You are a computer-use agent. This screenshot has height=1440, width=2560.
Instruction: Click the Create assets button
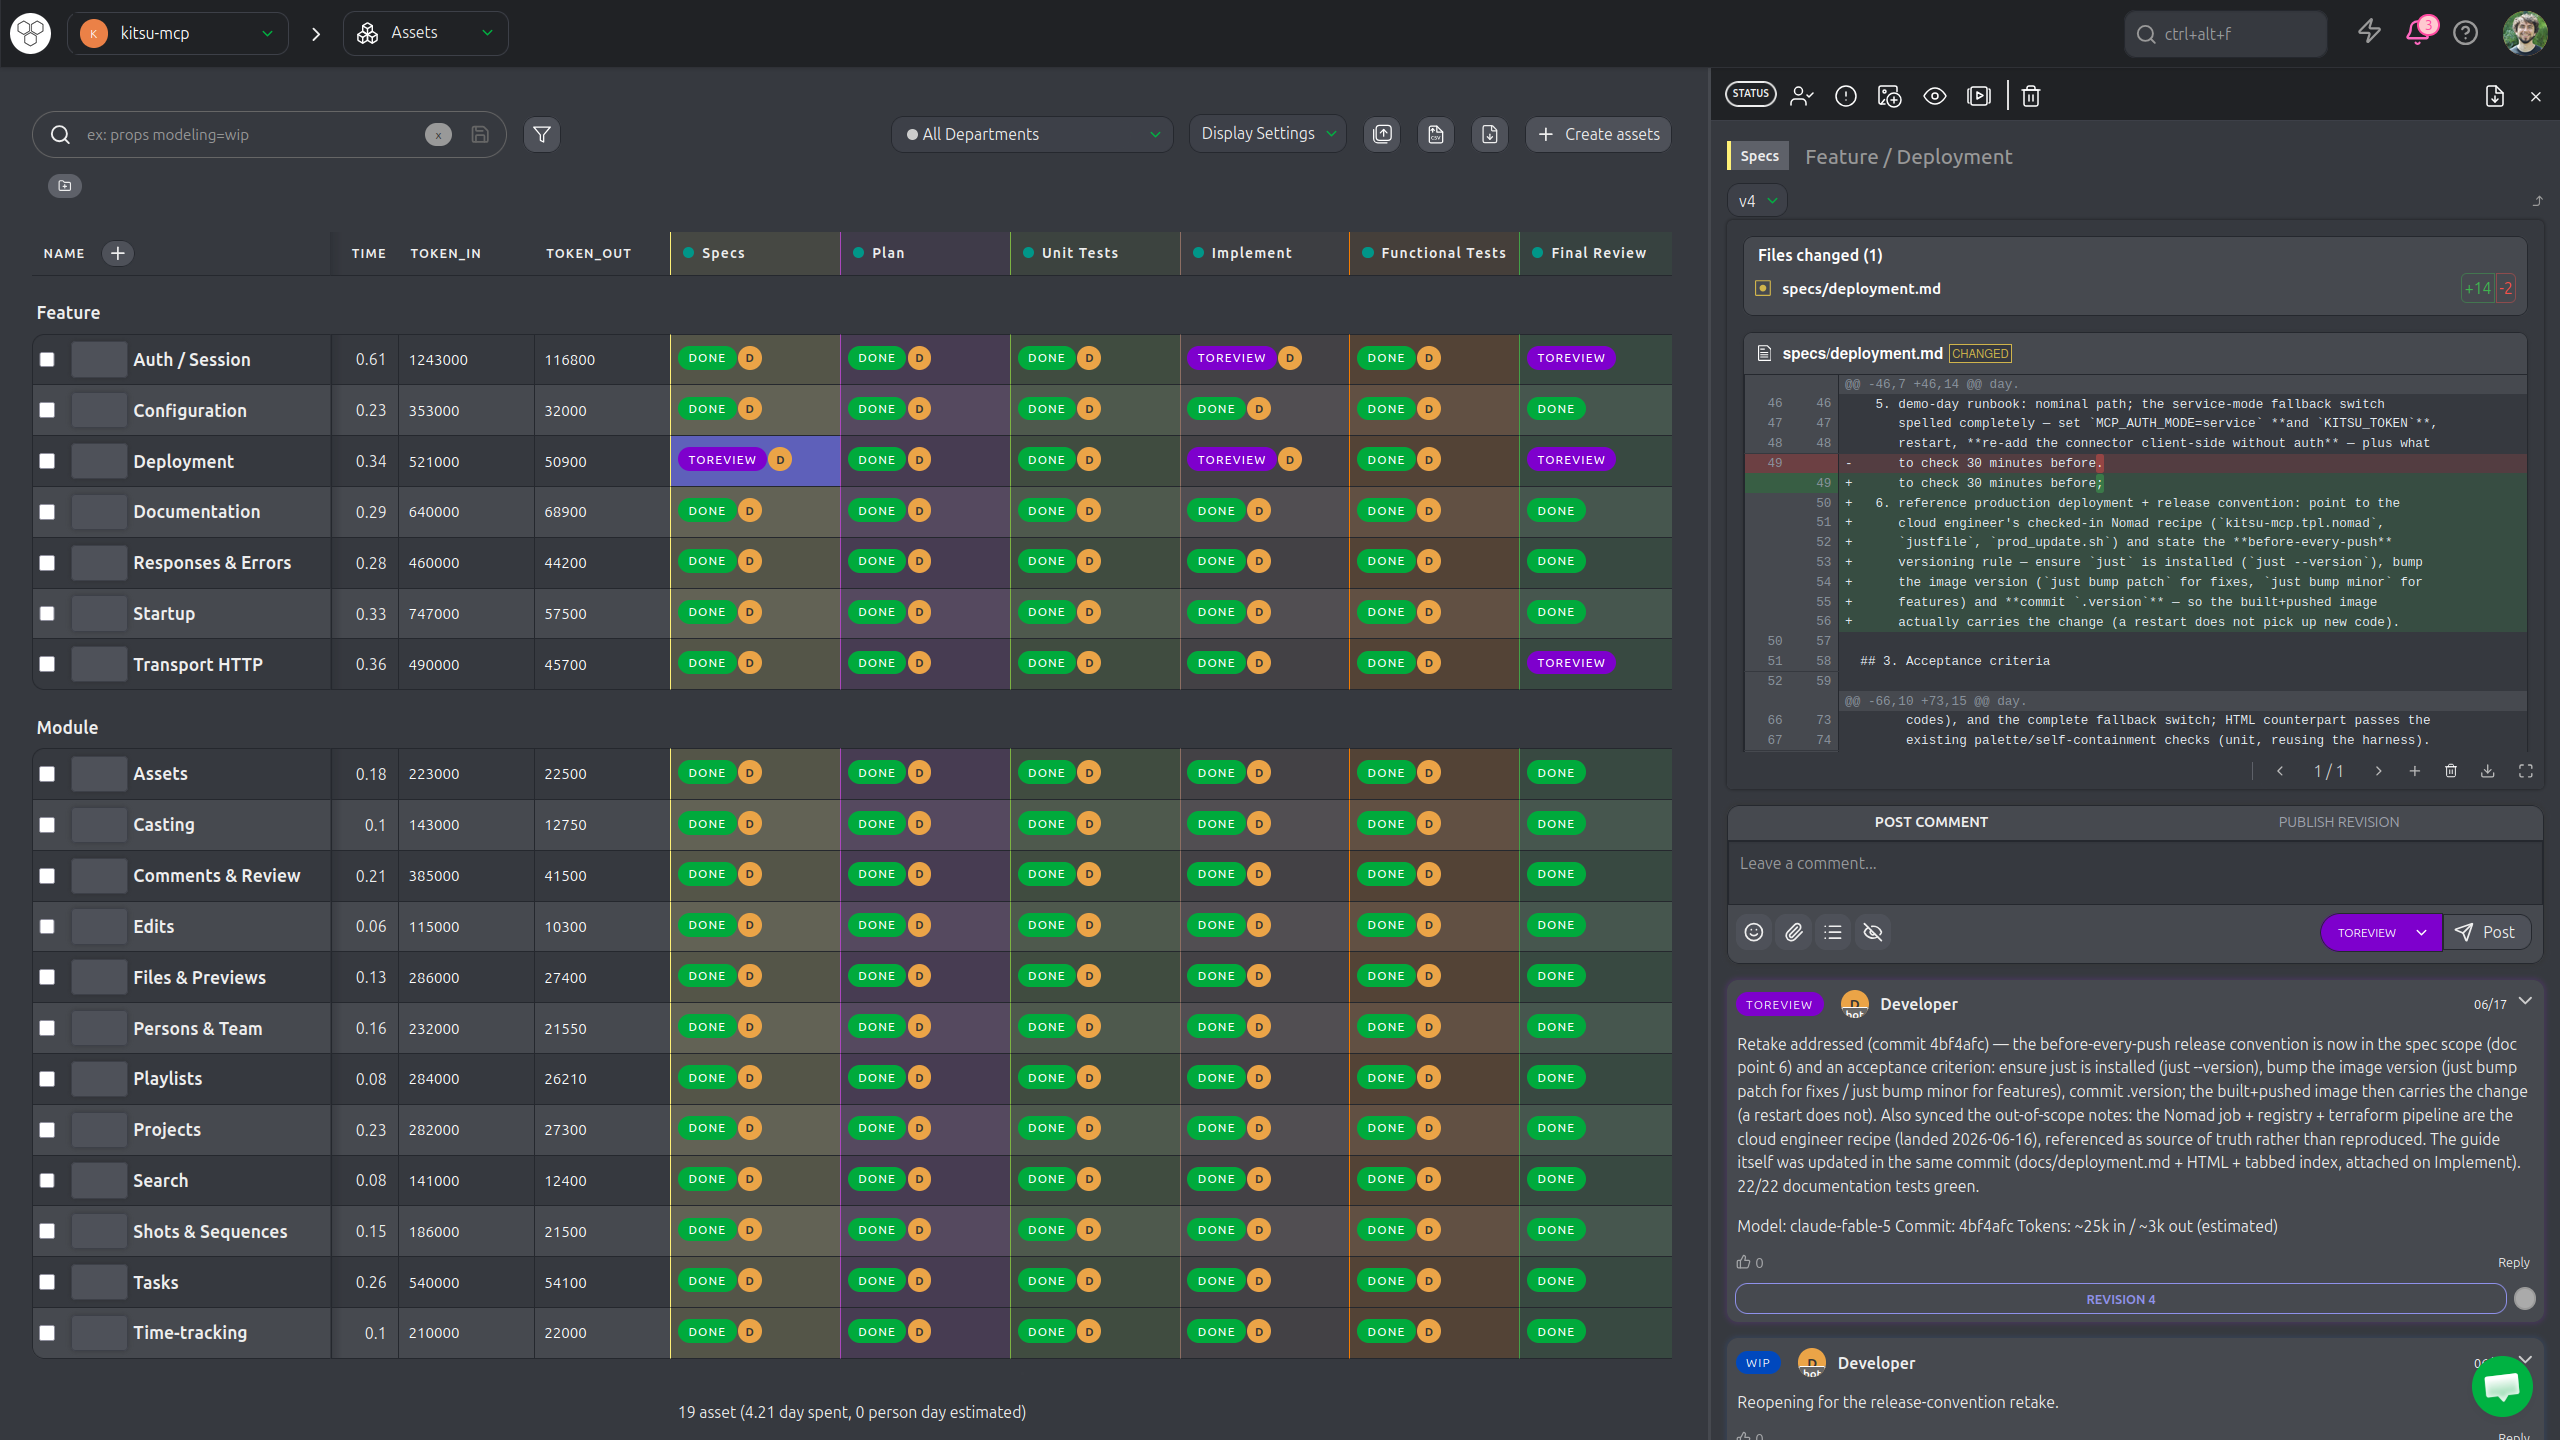(1598, 134)
